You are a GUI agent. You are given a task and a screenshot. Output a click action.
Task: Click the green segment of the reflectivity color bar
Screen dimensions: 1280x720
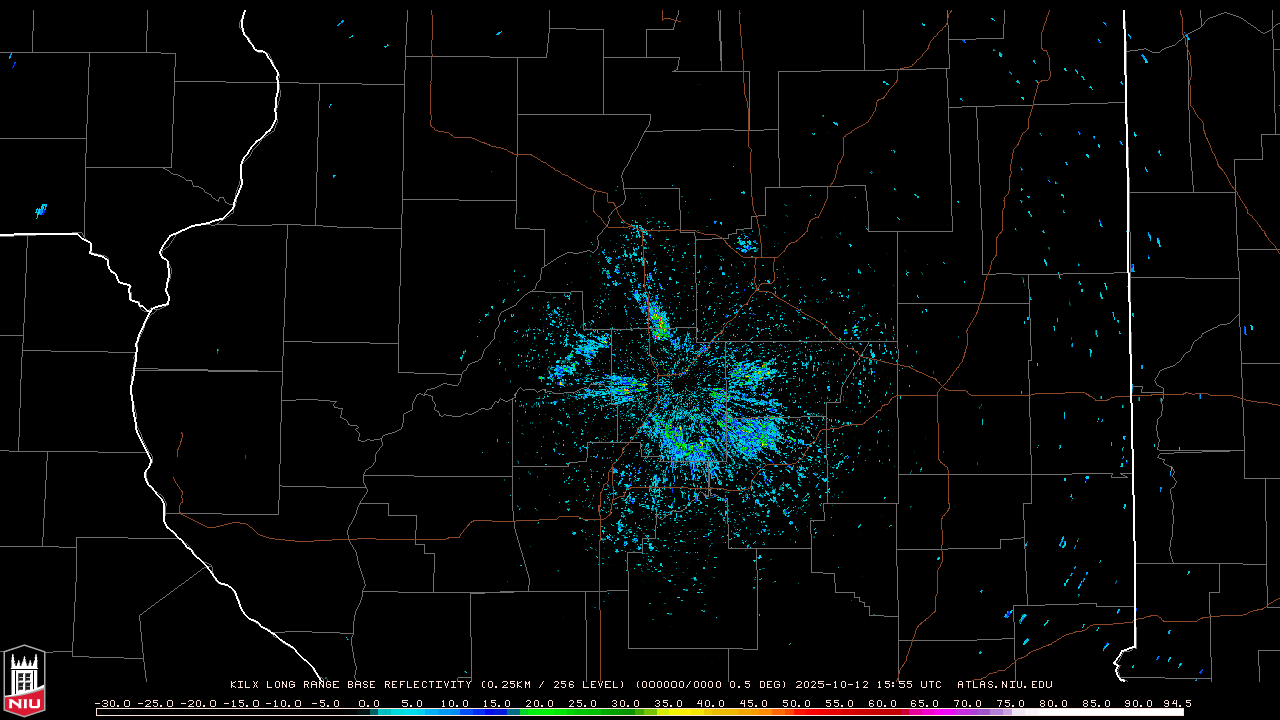click(x=580, y=712)
